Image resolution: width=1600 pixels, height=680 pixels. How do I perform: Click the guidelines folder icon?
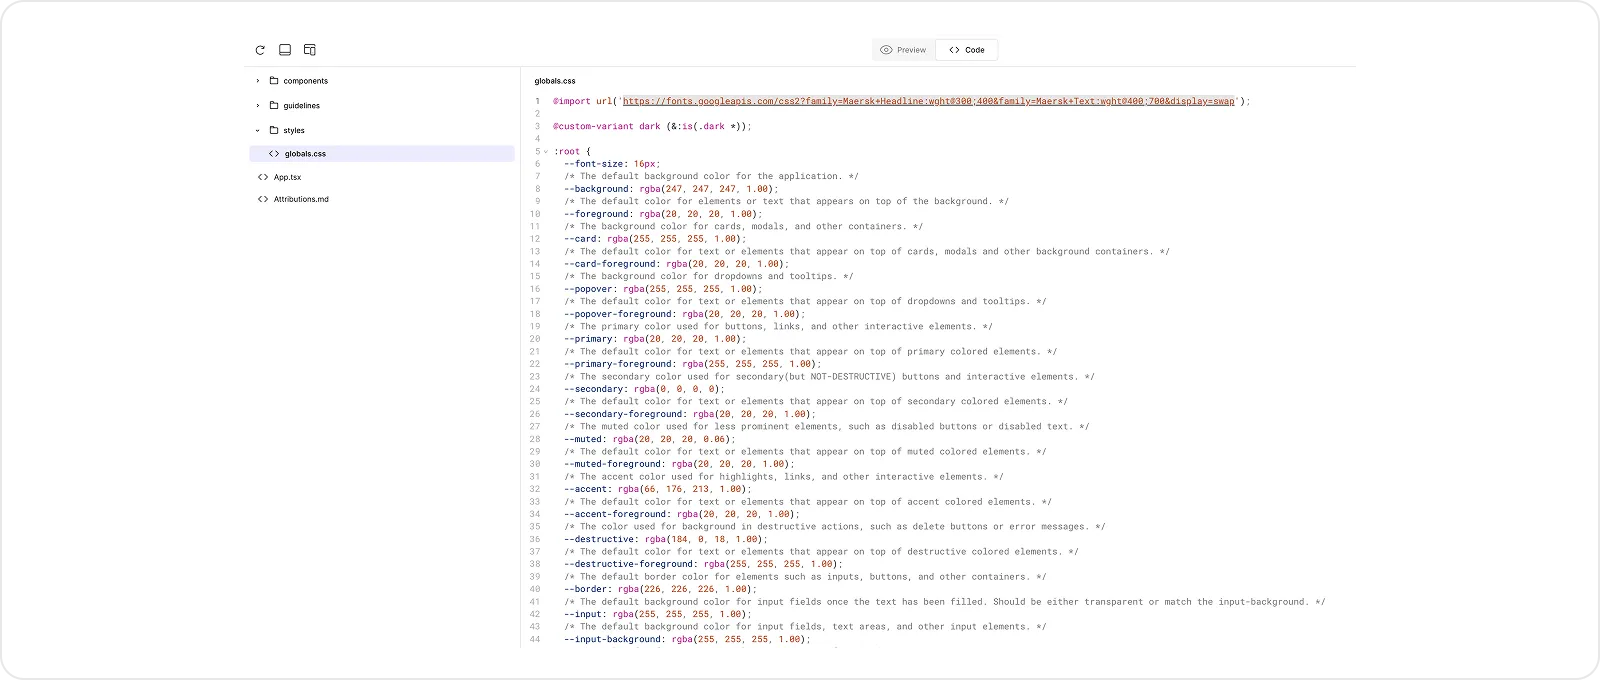click(x=274, y=105)
